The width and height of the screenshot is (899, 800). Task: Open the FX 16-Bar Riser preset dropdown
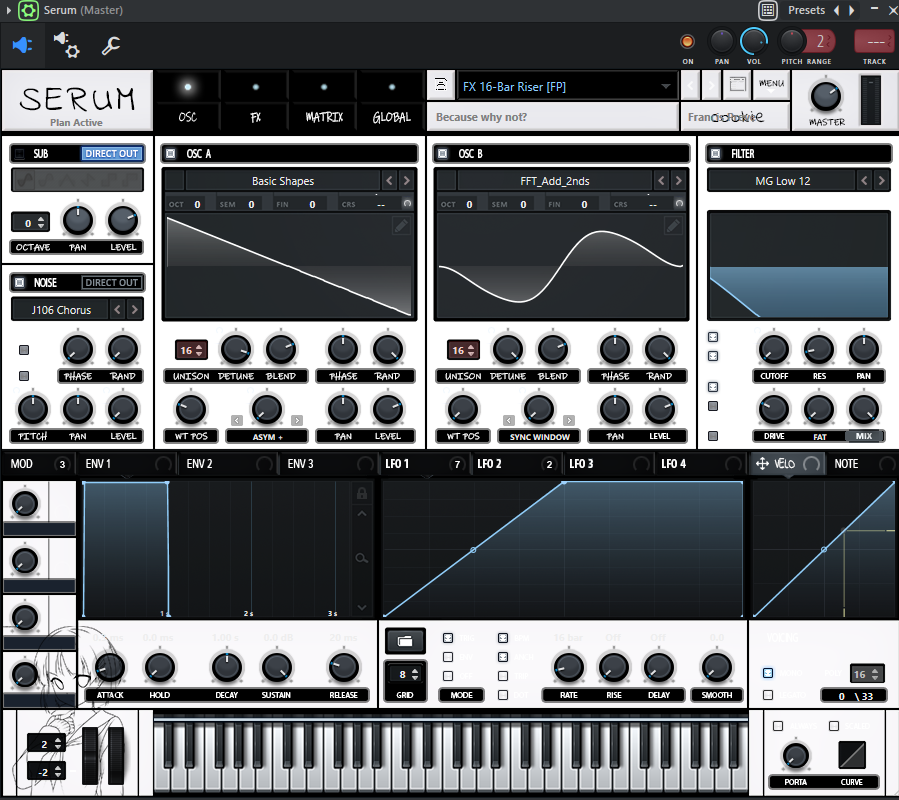click(x=566, y=87)
